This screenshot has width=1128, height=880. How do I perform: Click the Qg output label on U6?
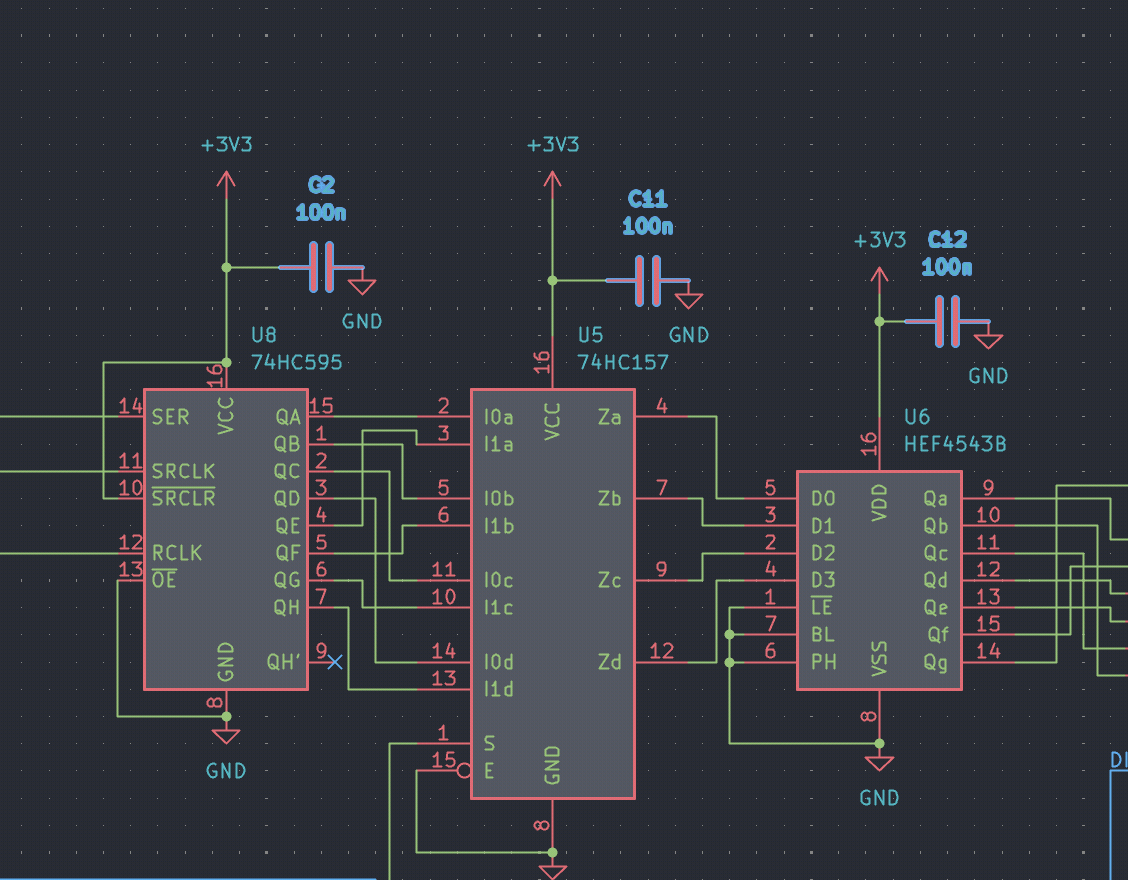pyautogui.click(x=935, y=662)
